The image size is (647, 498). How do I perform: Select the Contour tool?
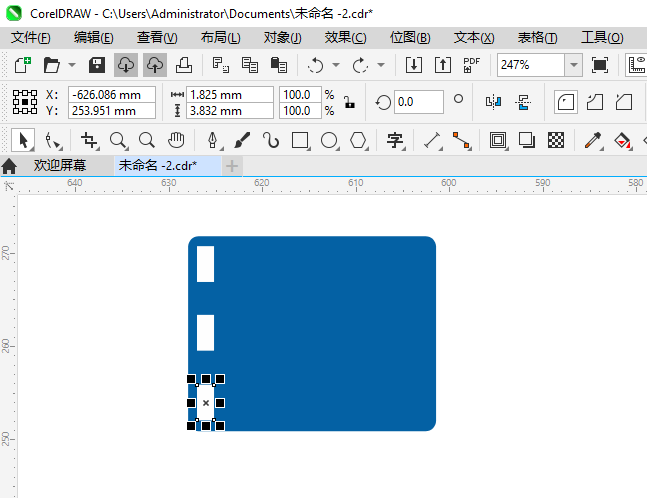coord(498,140)
